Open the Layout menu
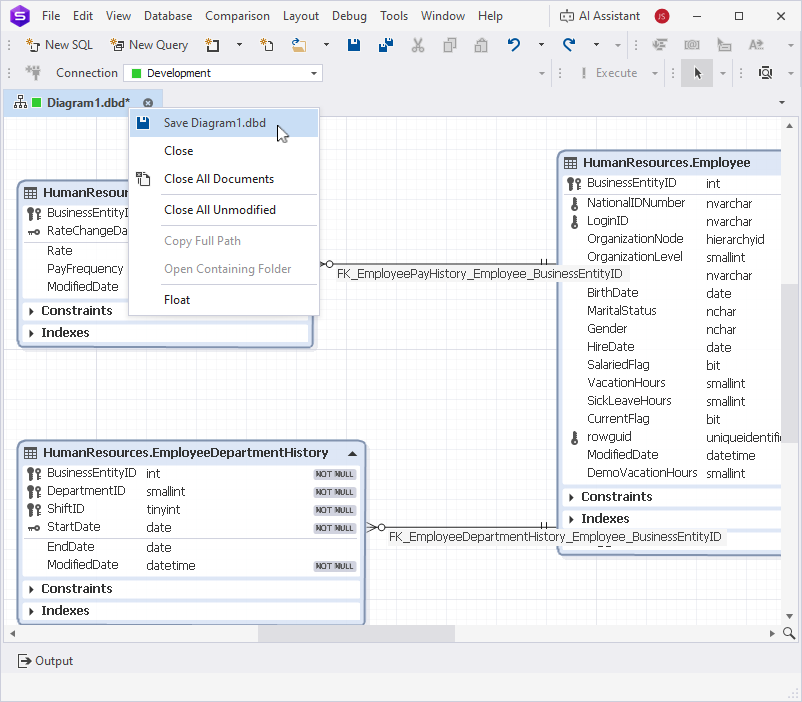 point(301,16)
